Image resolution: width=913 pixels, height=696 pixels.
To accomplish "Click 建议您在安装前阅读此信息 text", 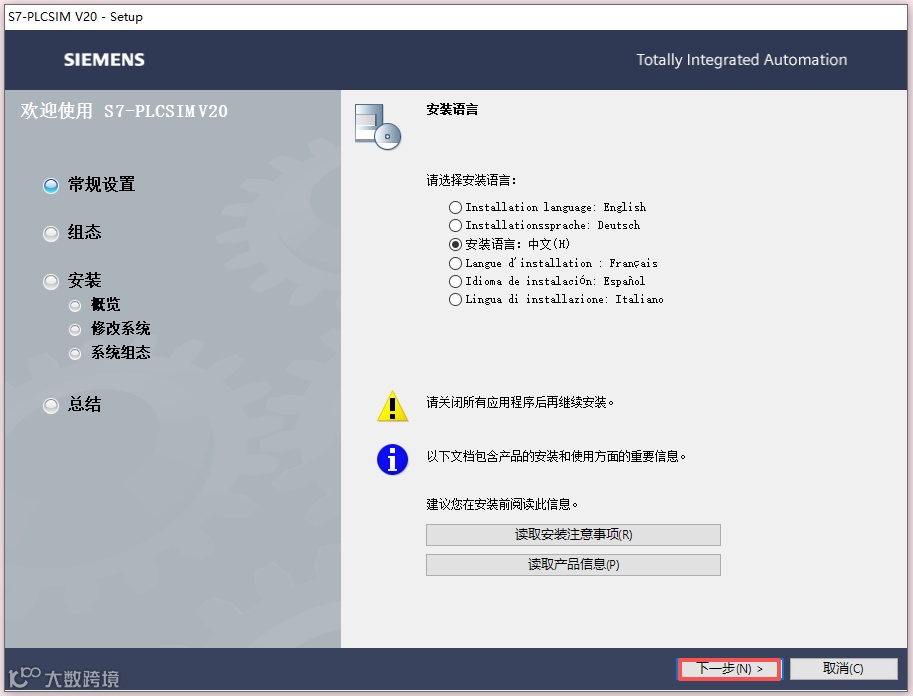I will 502,504.
